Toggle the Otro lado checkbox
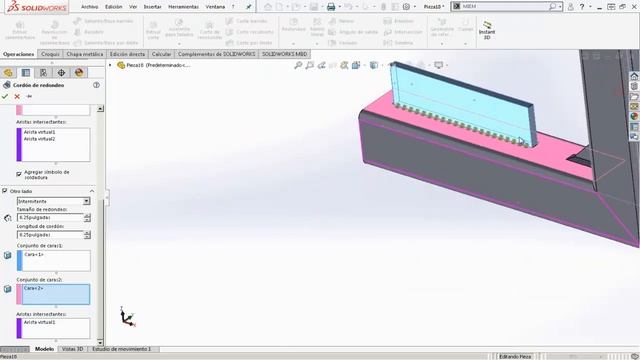This screenshot has height=360, width=640. pos(5,191)
